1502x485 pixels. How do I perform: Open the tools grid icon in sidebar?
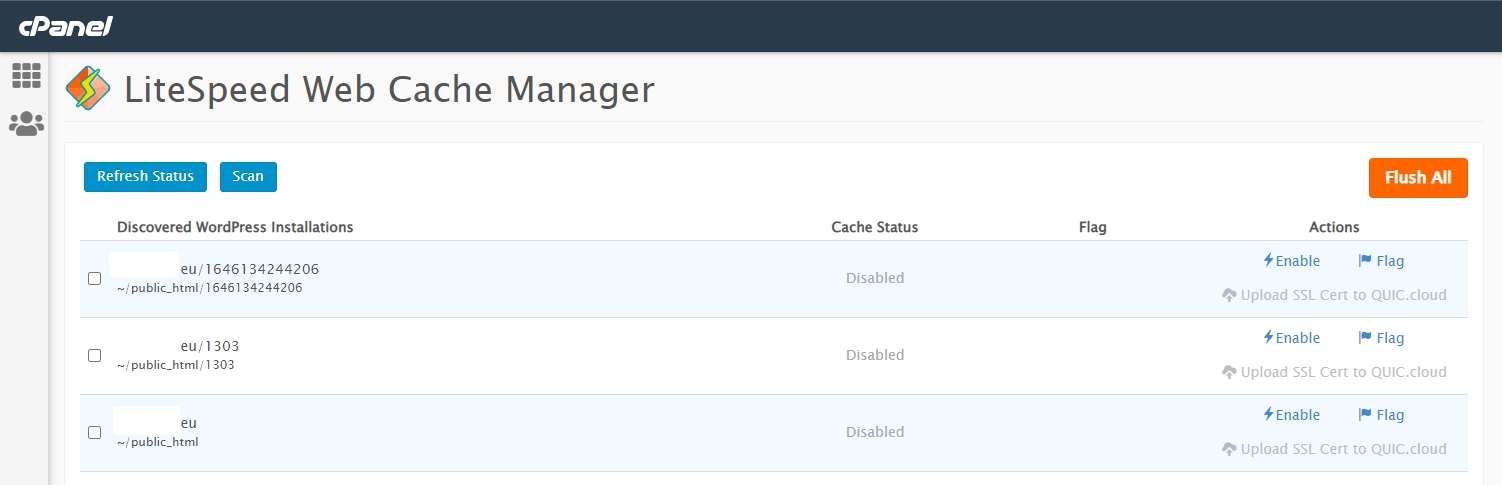tap(26, 75)
